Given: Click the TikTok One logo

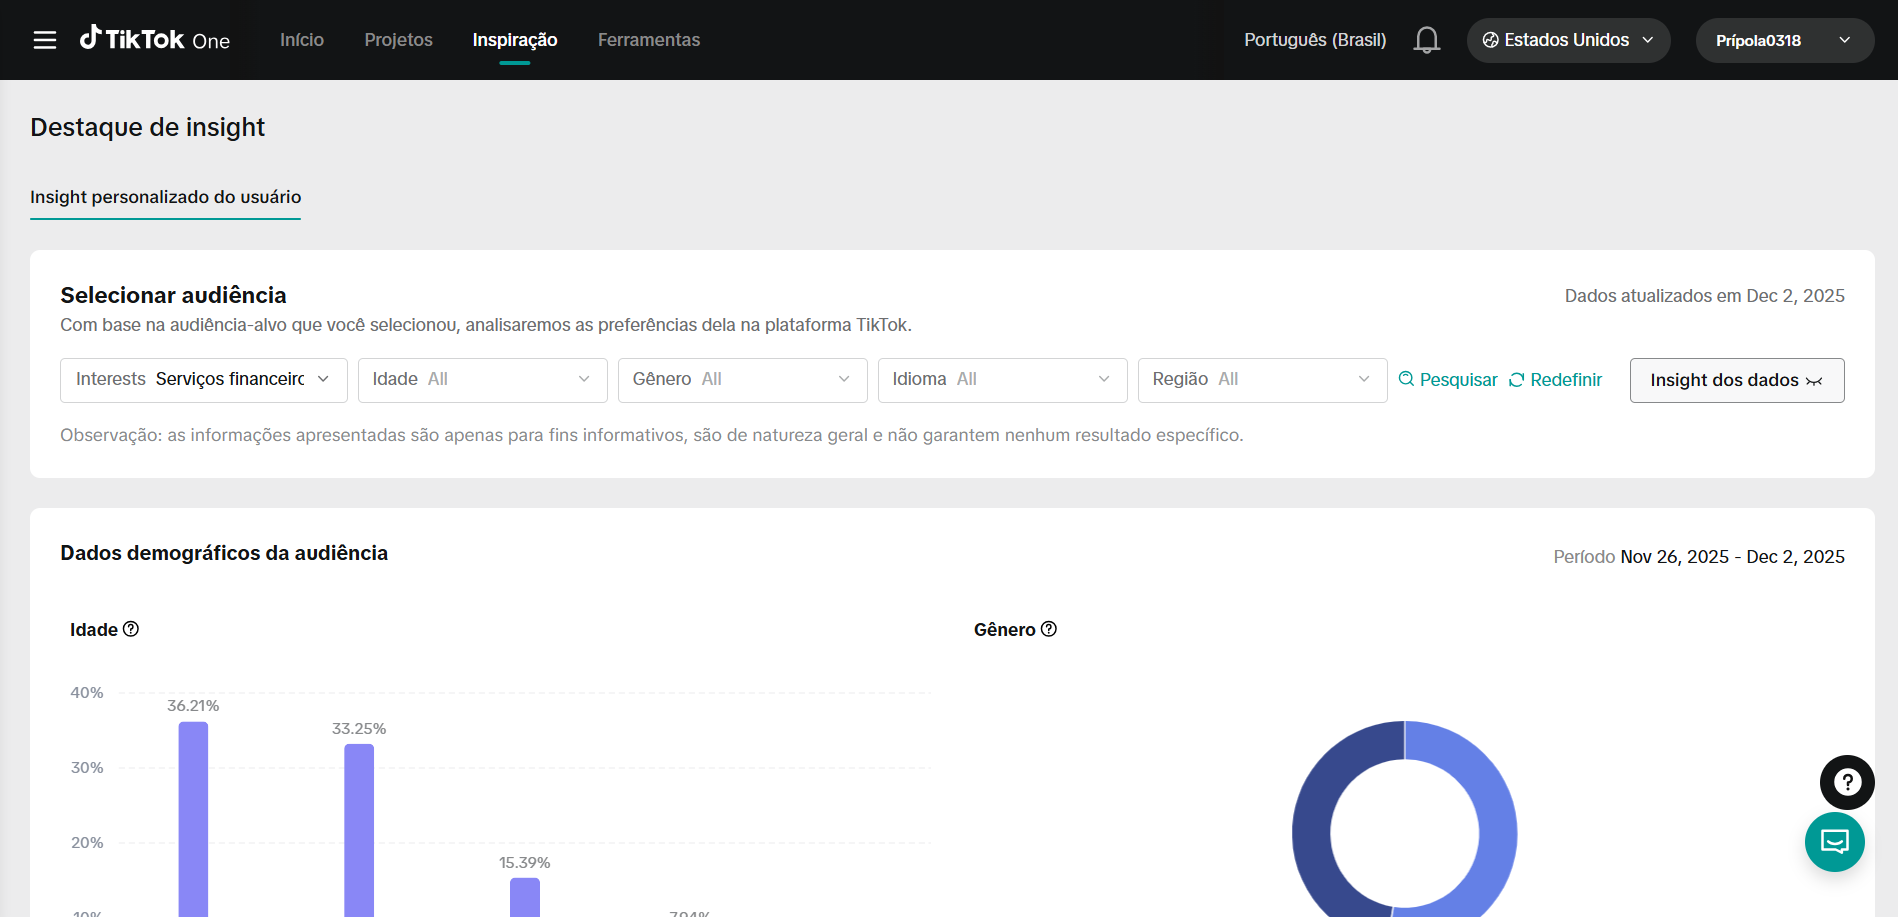Looking at the screenshot, I should [155, 40].
